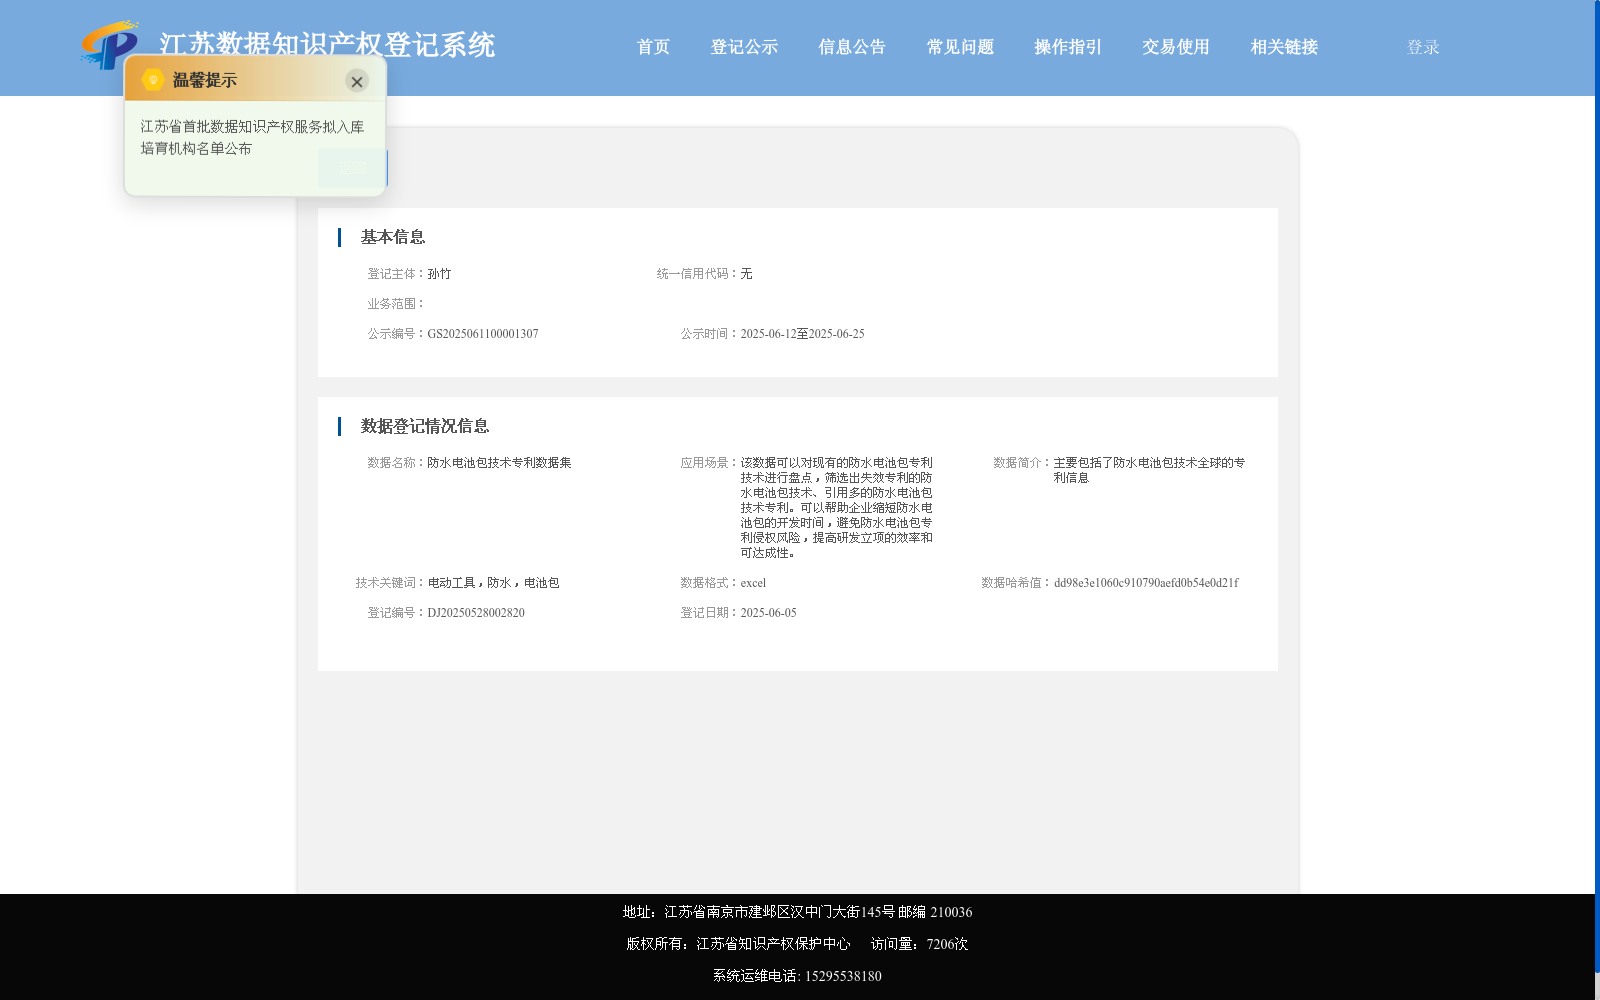The image size is (1600, 1000).
Task: Select the 公示时间 2025-06-12至2025-06-25
Action: [802, 334]
